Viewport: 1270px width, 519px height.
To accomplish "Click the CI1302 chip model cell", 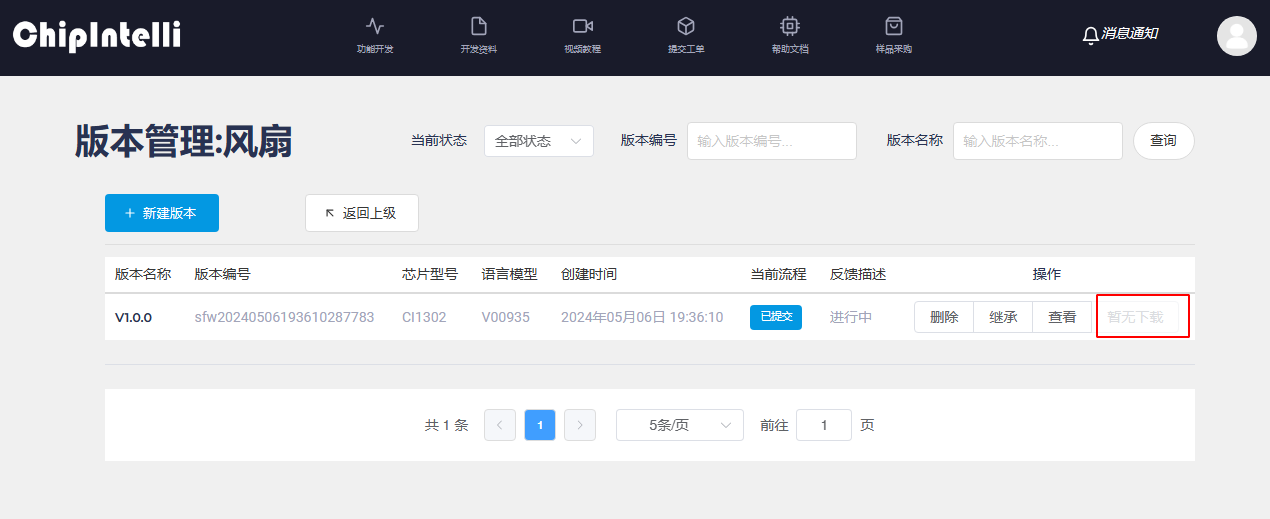I will coord(424,317).
